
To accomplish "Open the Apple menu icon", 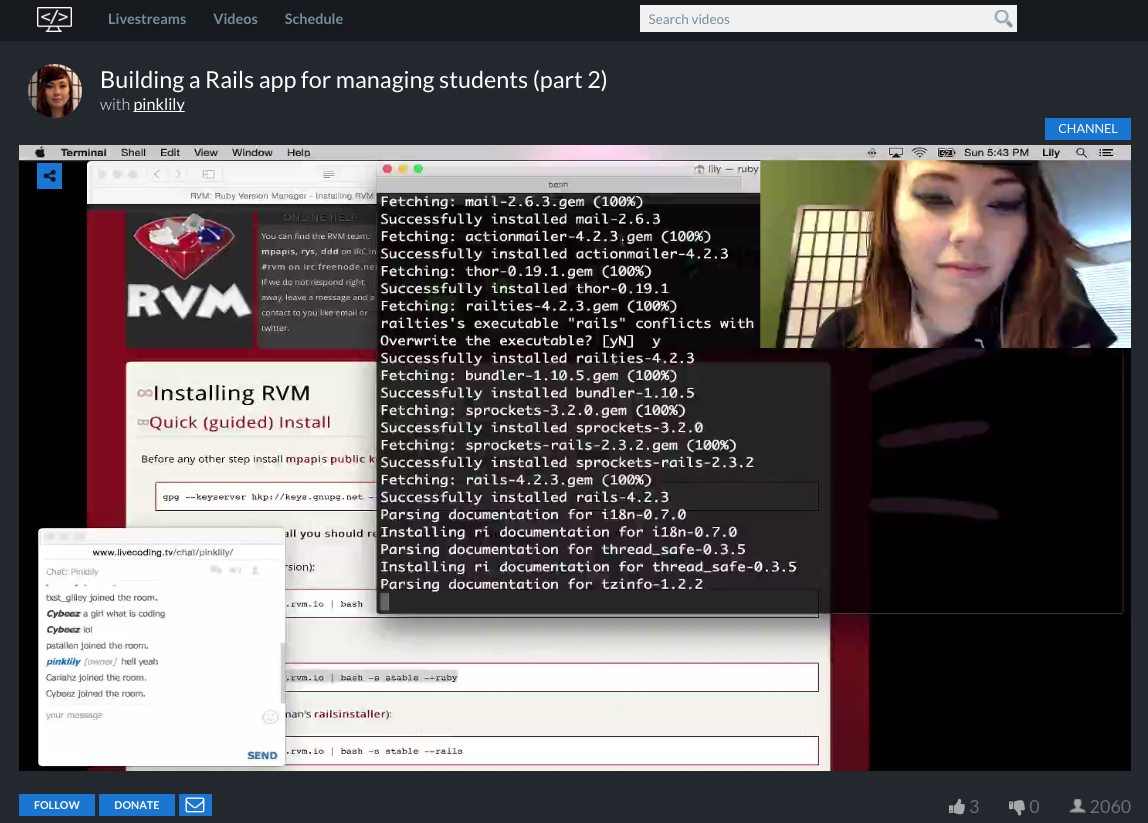I will tap(40, 152).
